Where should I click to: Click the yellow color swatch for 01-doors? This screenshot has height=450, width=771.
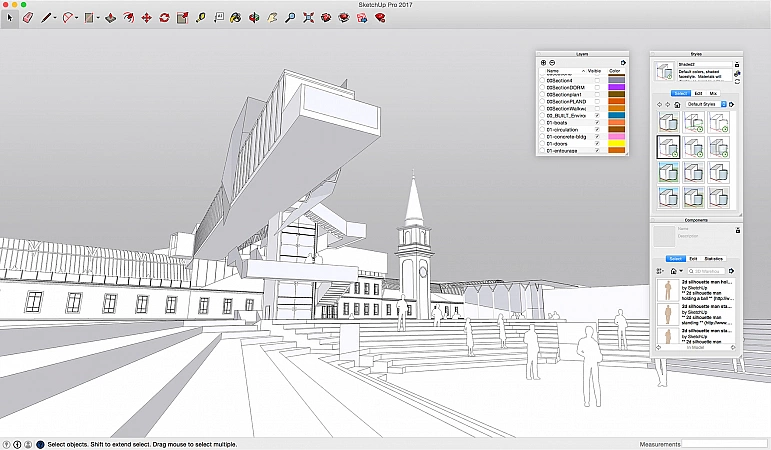617,143
